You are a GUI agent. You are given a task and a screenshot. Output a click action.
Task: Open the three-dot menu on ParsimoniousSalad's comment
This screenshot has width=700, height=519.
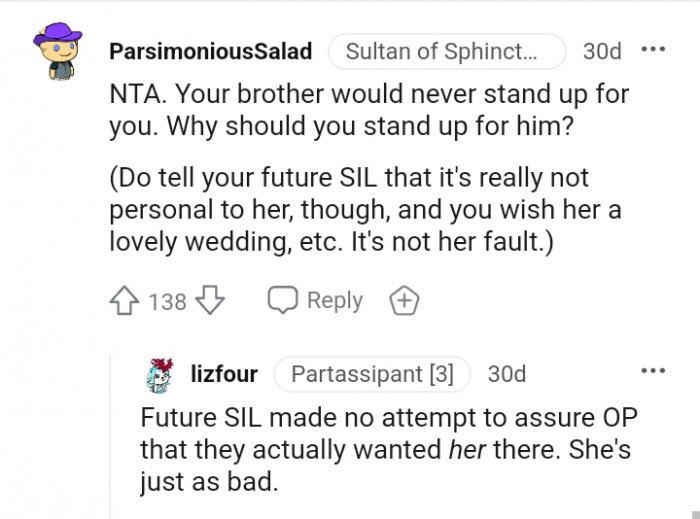[x=651, y=49]
